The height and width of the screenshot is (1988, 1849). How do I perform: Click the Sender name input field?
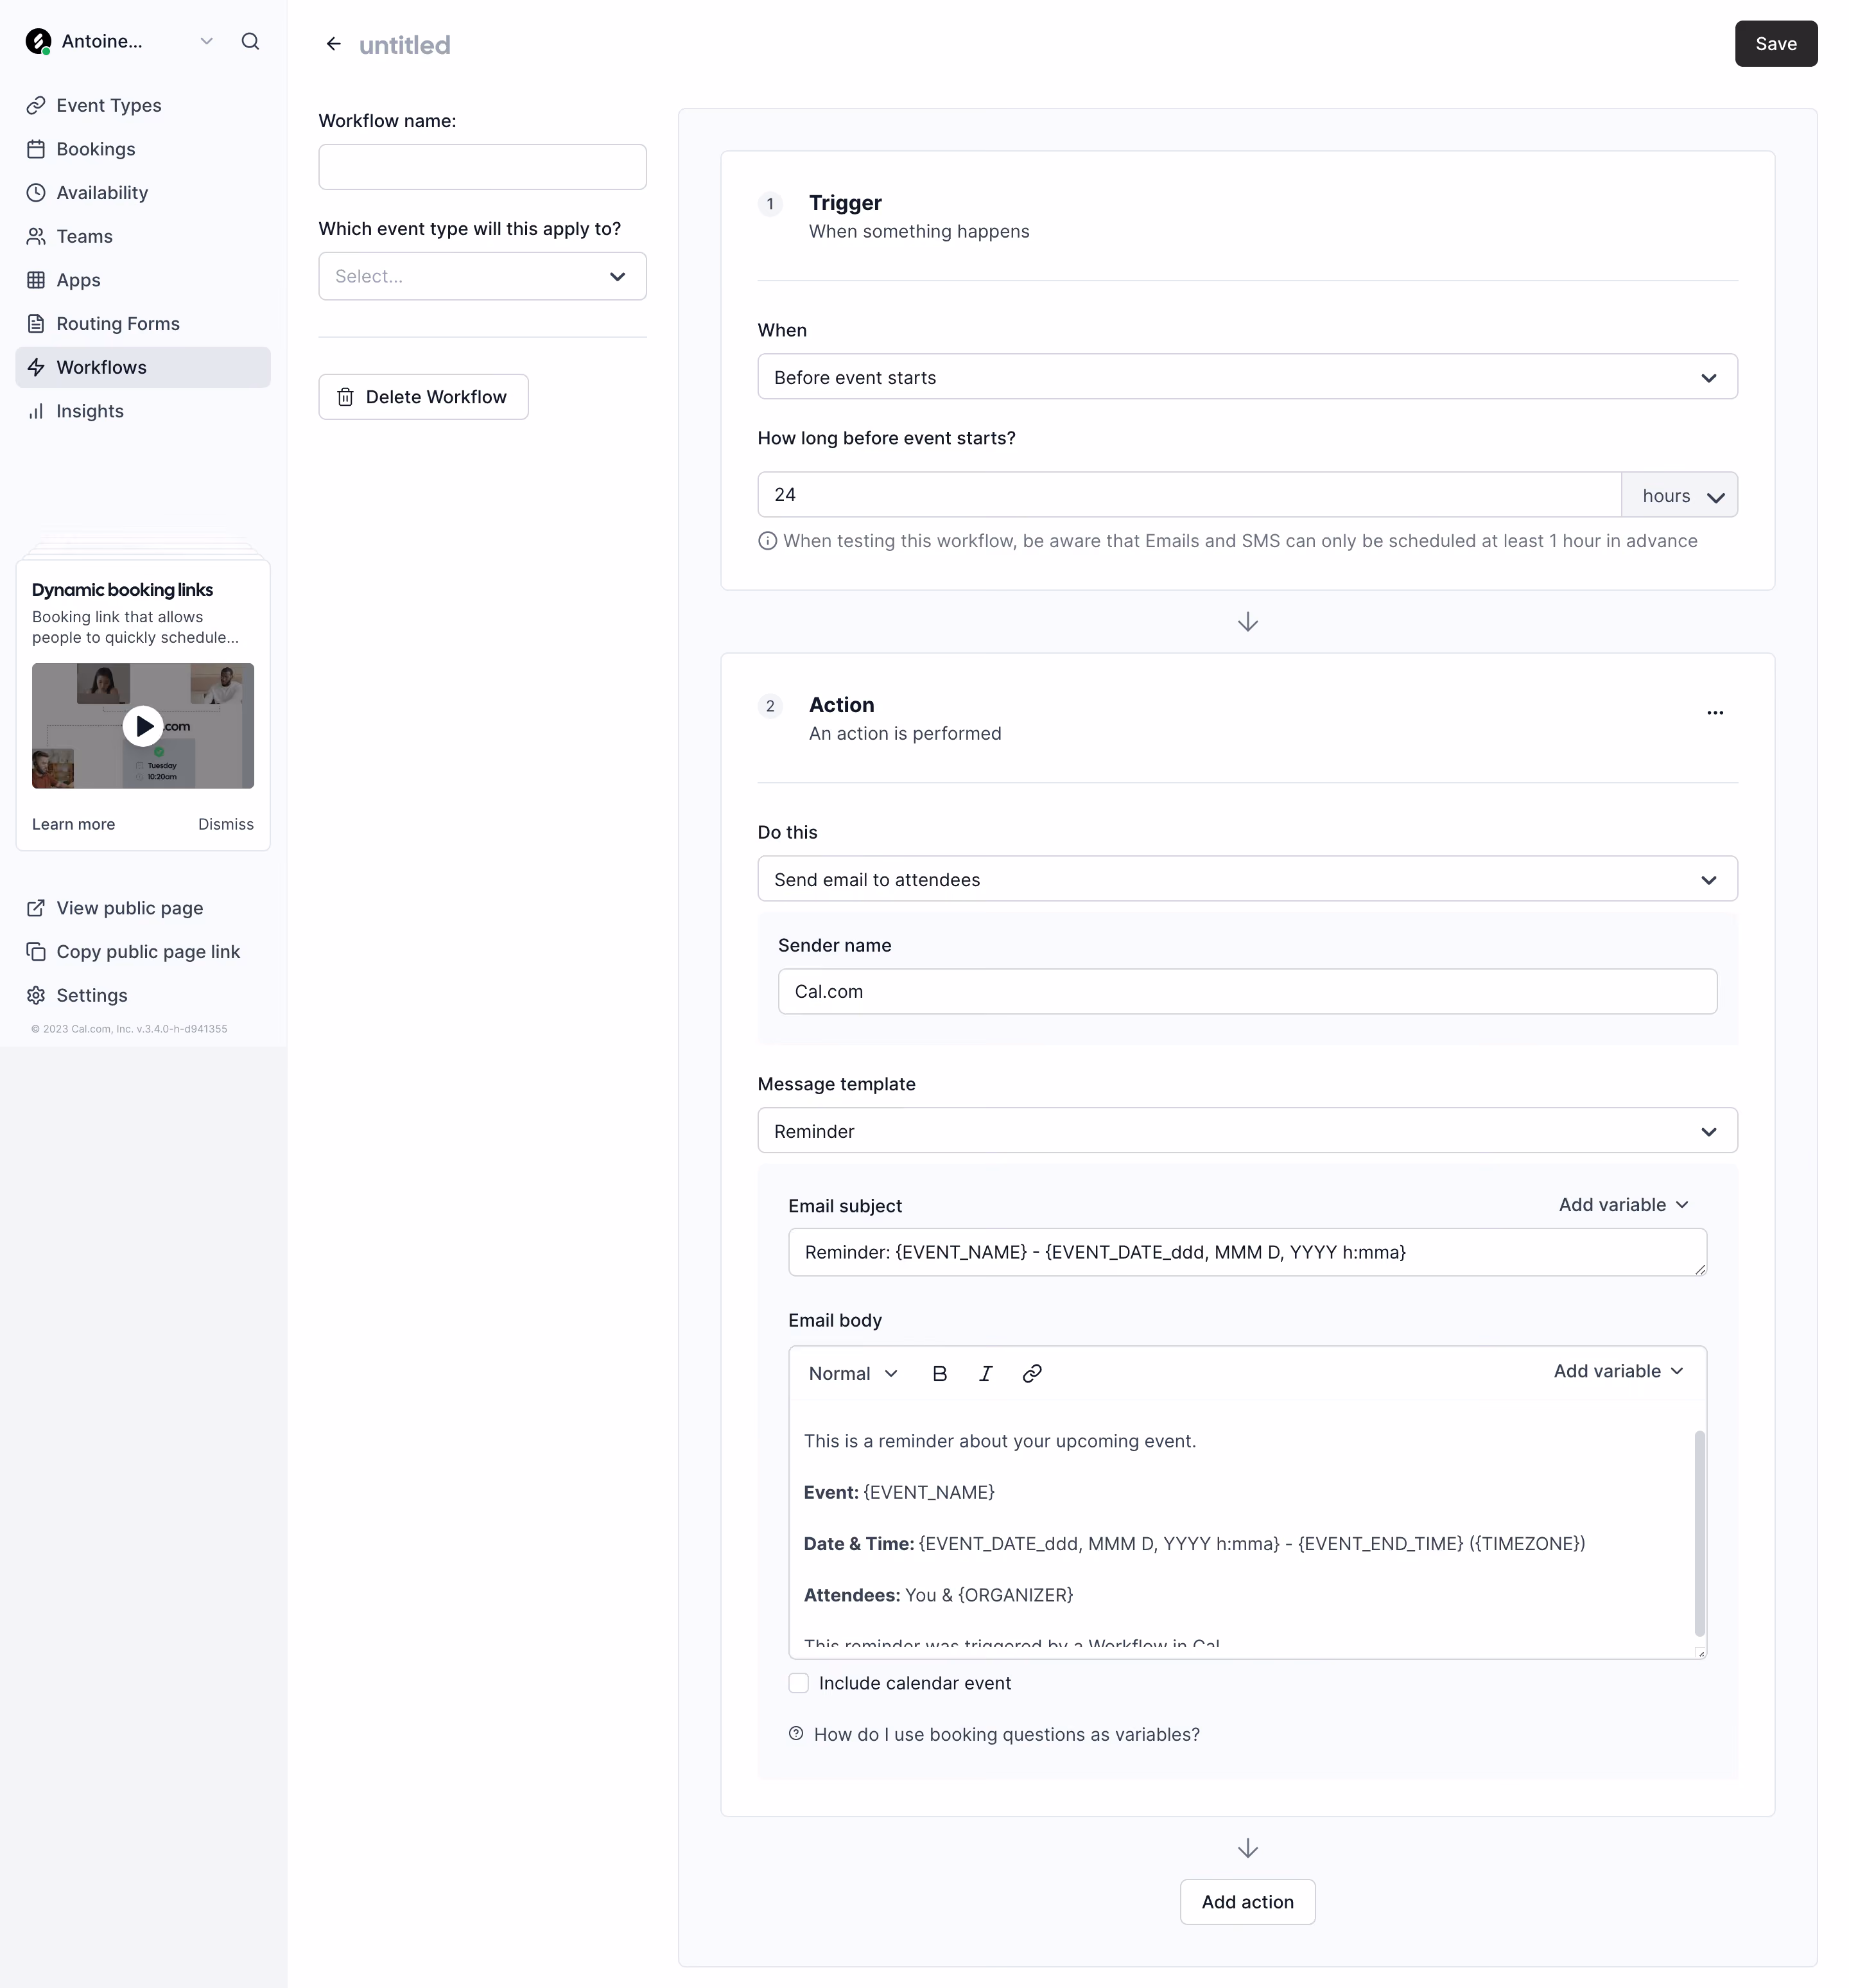tap(1247, 991)
